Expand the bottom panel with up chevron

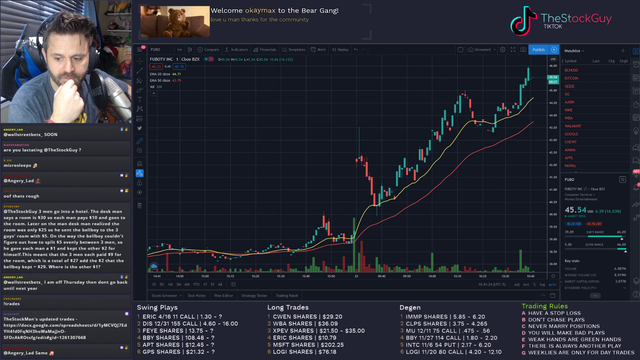click(543, 296)
